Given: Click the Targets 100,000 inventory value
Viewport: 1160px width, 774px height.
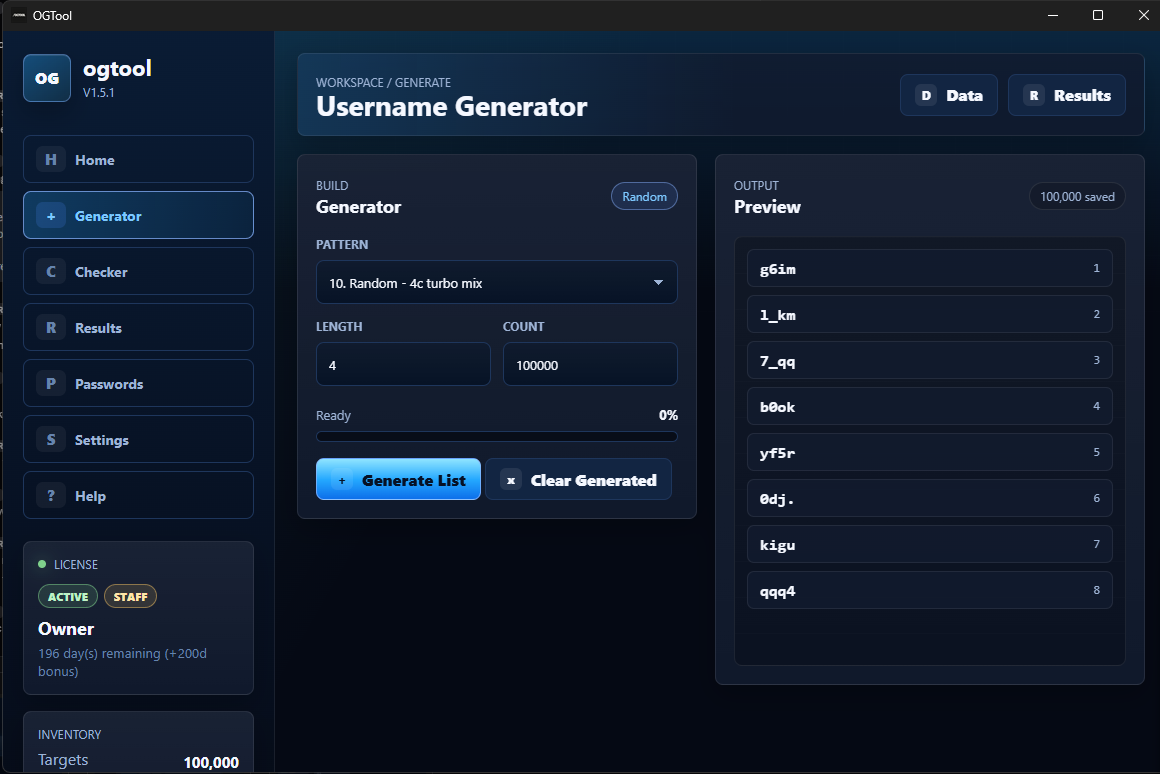Looking at the screenshot, I should (x=211, y=762).
